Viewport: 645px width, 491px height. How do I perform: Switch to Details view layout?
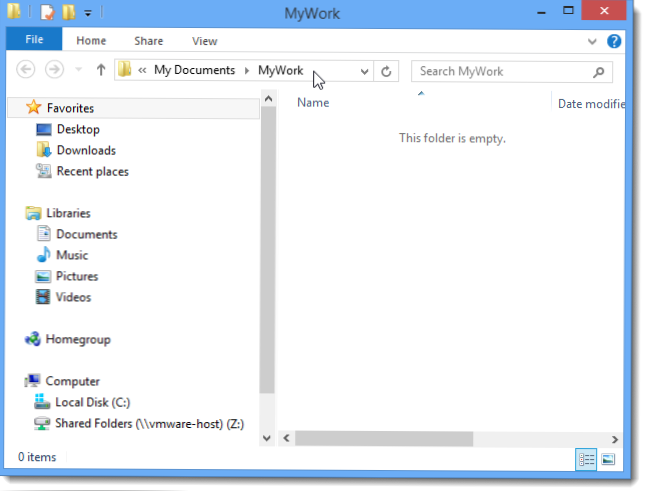(x=586, y=458)
